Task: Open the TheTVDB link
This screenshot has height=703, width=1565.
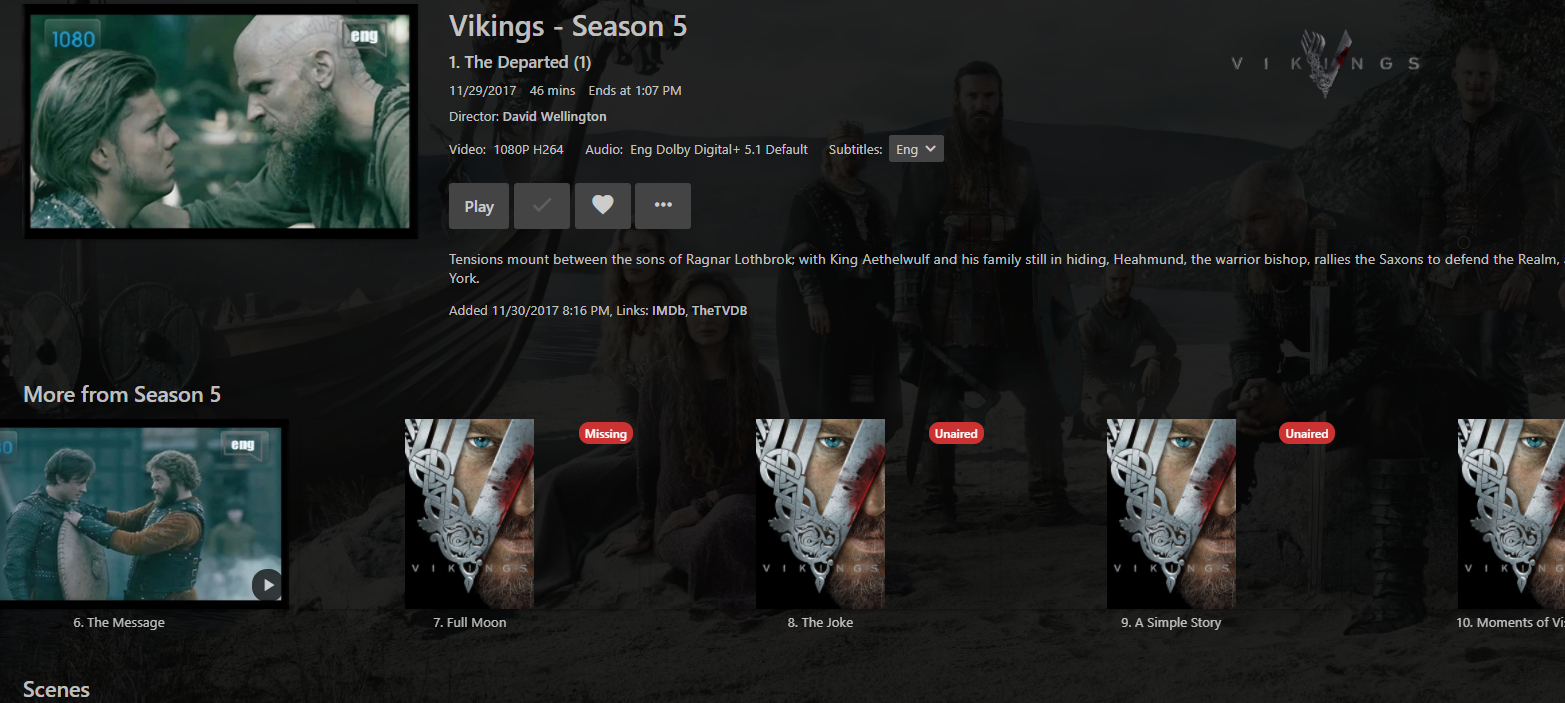Action: click(x=719, y=311)
